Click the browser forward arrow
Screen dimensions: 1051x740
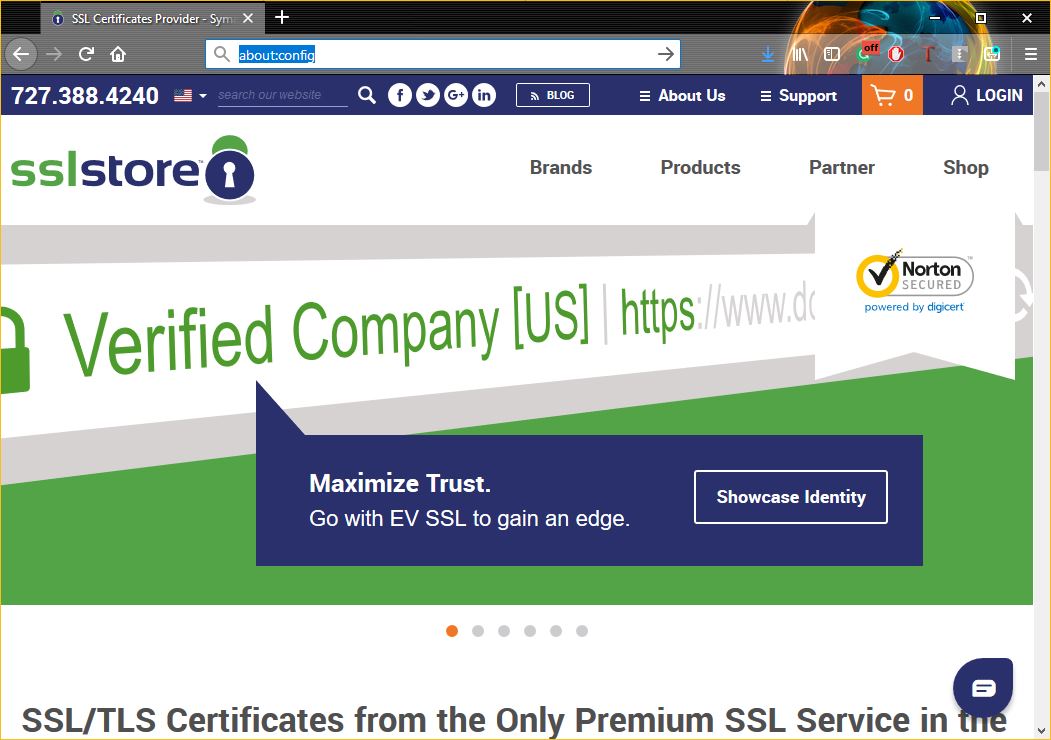click(x=54, y=54)
